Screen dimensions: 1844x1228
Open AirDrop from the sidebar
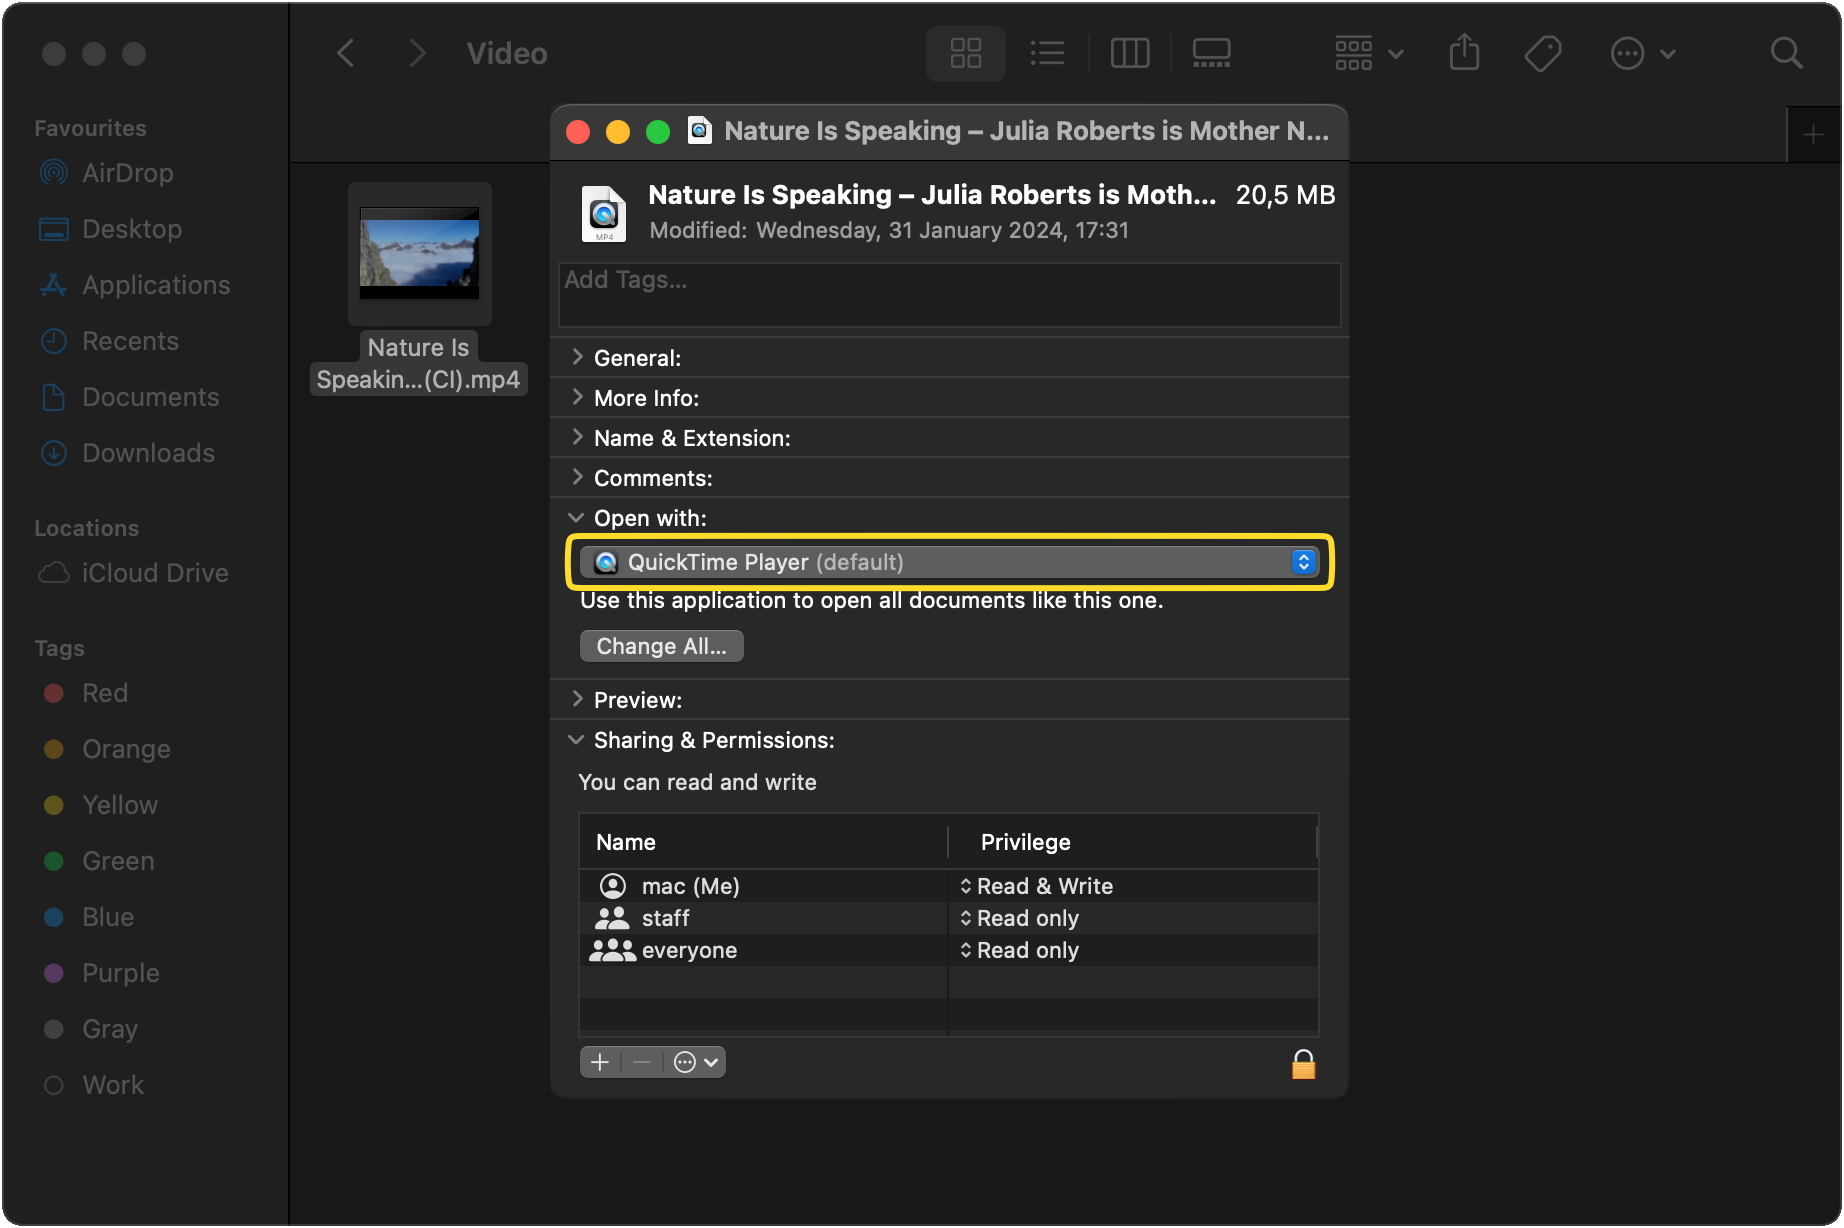click(x=126, y=172)
